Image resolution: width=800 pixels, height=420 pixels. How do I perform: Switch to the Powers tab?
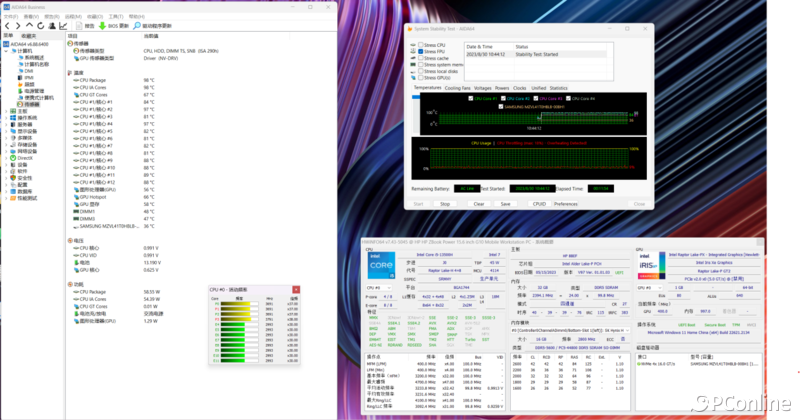[502, 88]
